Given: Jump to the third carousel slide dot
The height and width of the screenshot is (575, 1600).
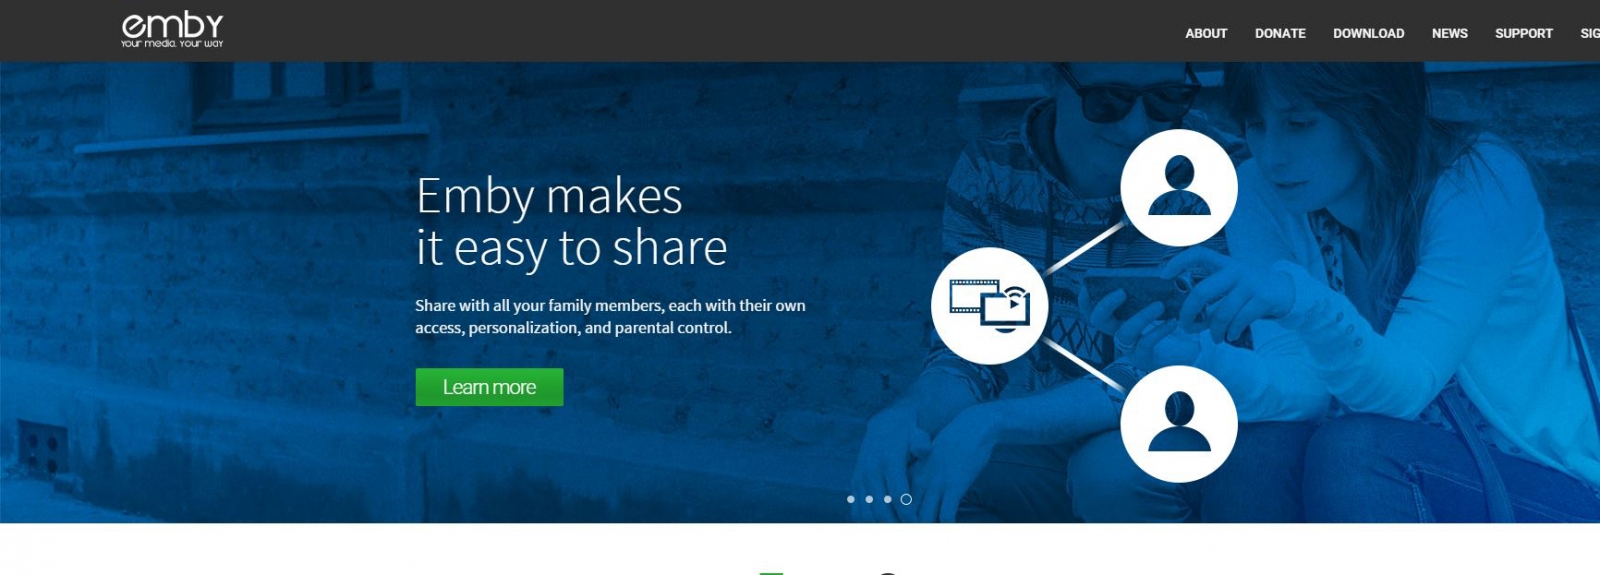Looking at the screenshot, I should (x=887, y=499).
